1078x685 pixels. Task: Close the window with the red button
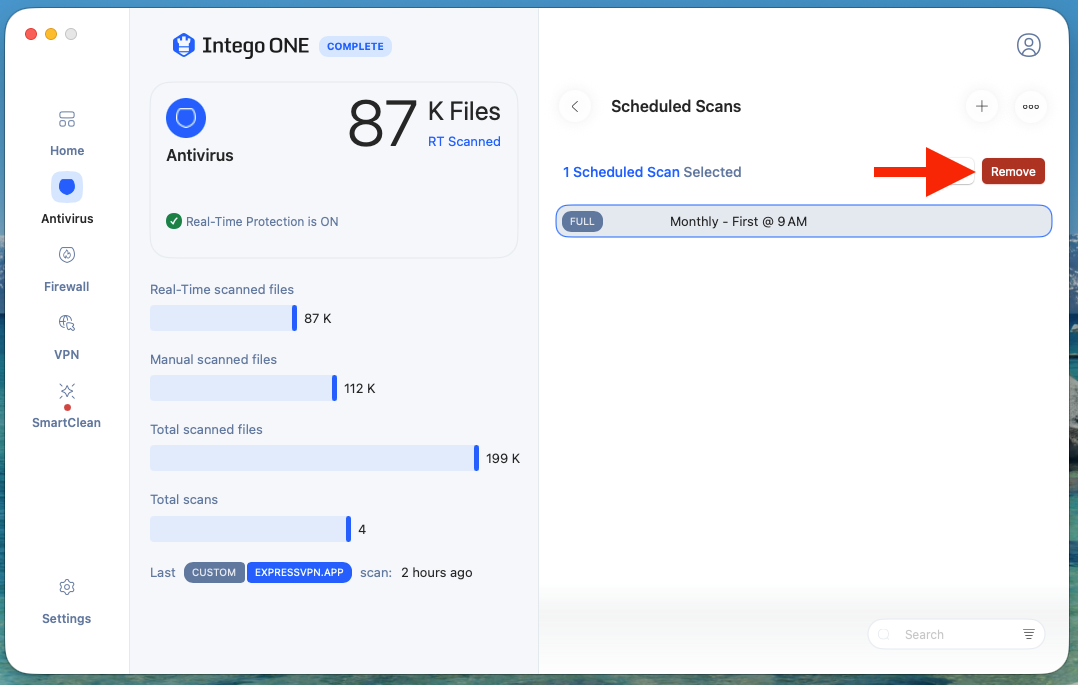point(31,34)
